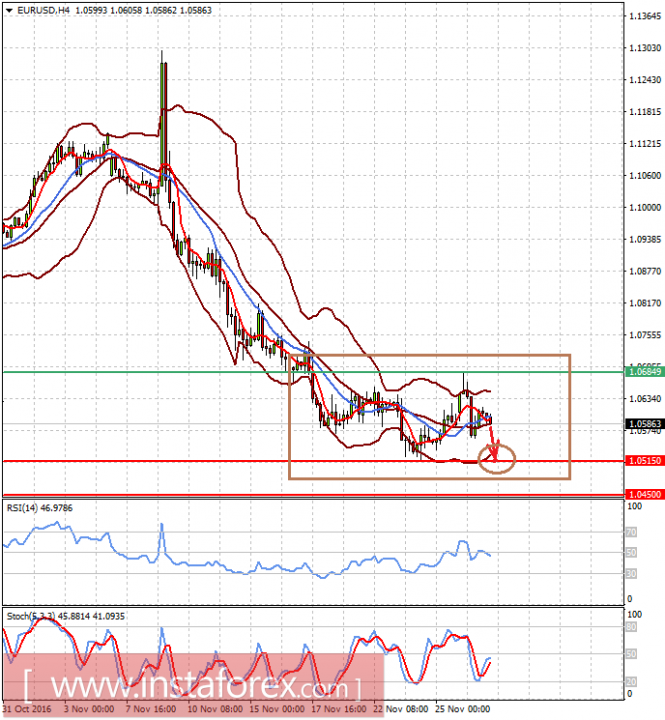The width and height of the screenshot is (665, 720).
Task: Open the www.instaforex.com watermark link
Action: point(193,686)
